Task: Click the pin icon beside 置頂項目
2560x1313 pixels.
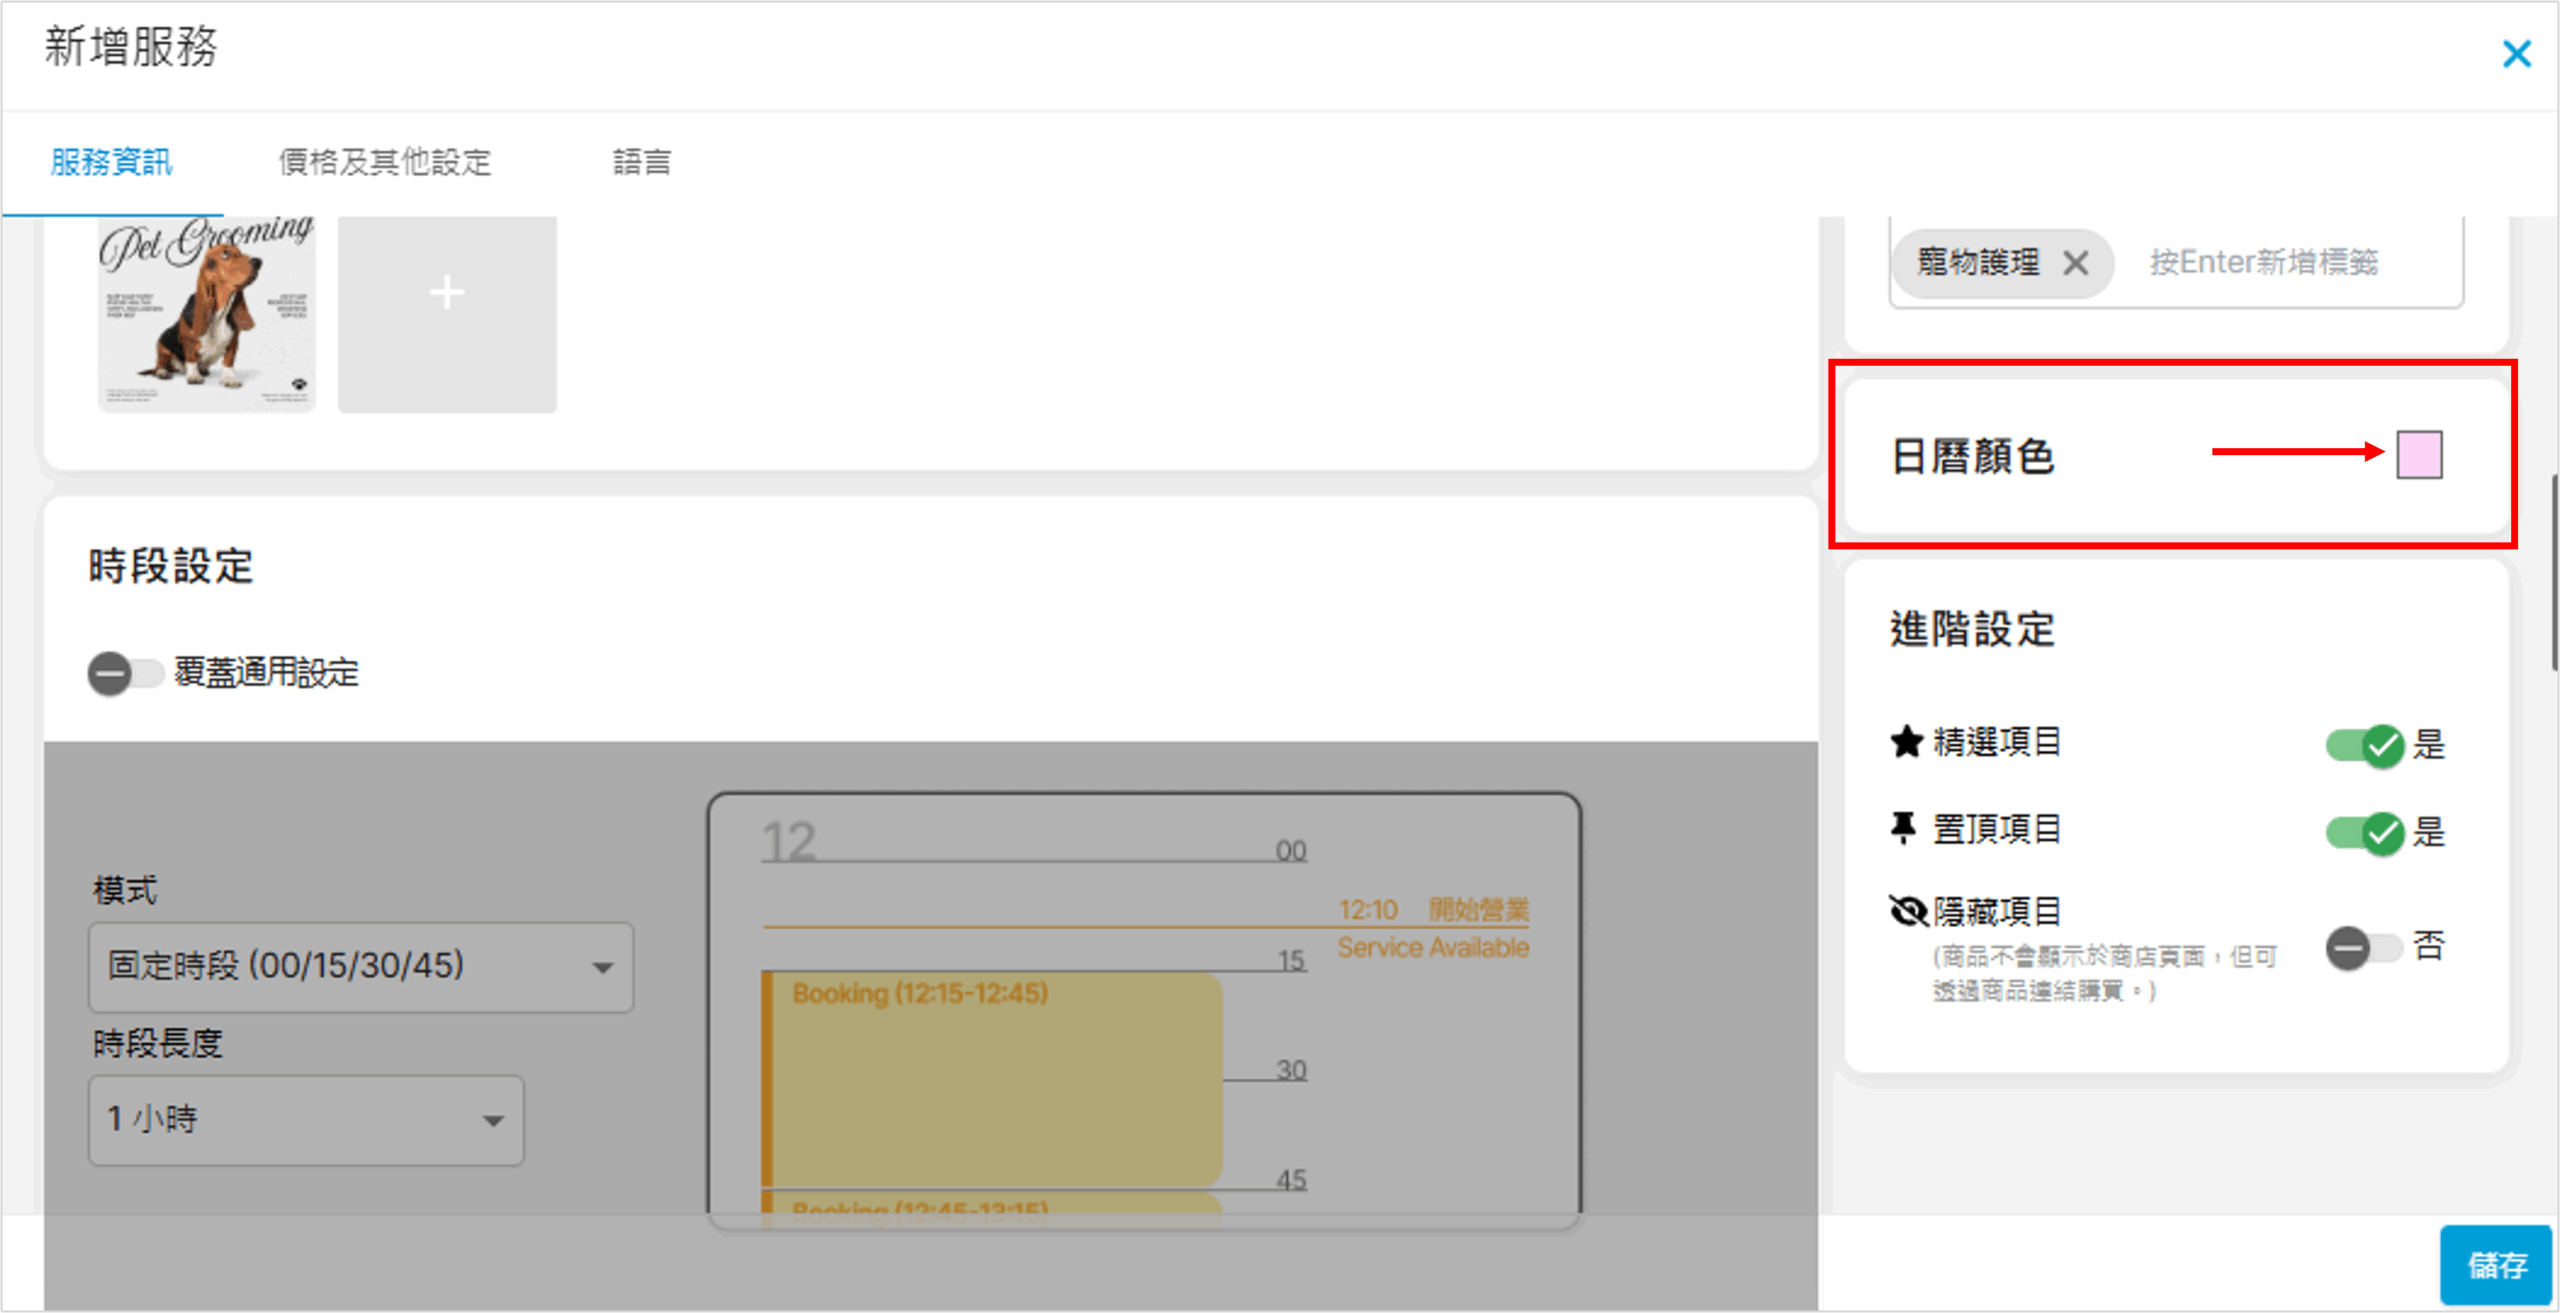Action: tap(1904, 829)
